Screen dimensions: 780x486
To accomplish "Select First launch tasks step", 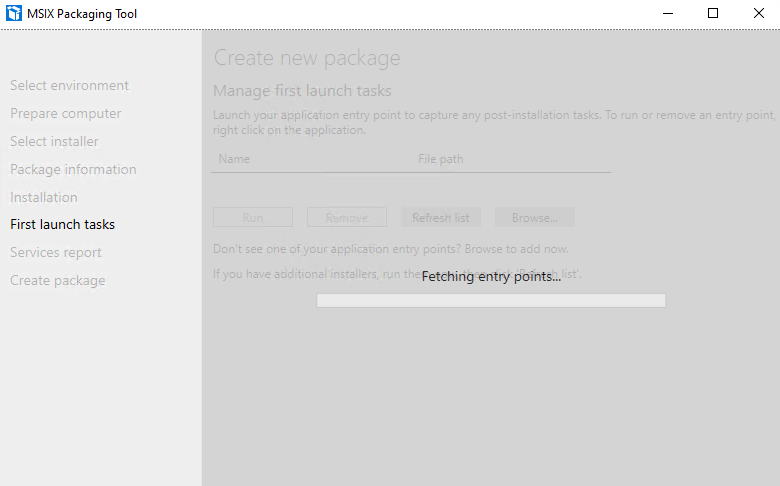I will pyautogui.click(x=63, y=224).
